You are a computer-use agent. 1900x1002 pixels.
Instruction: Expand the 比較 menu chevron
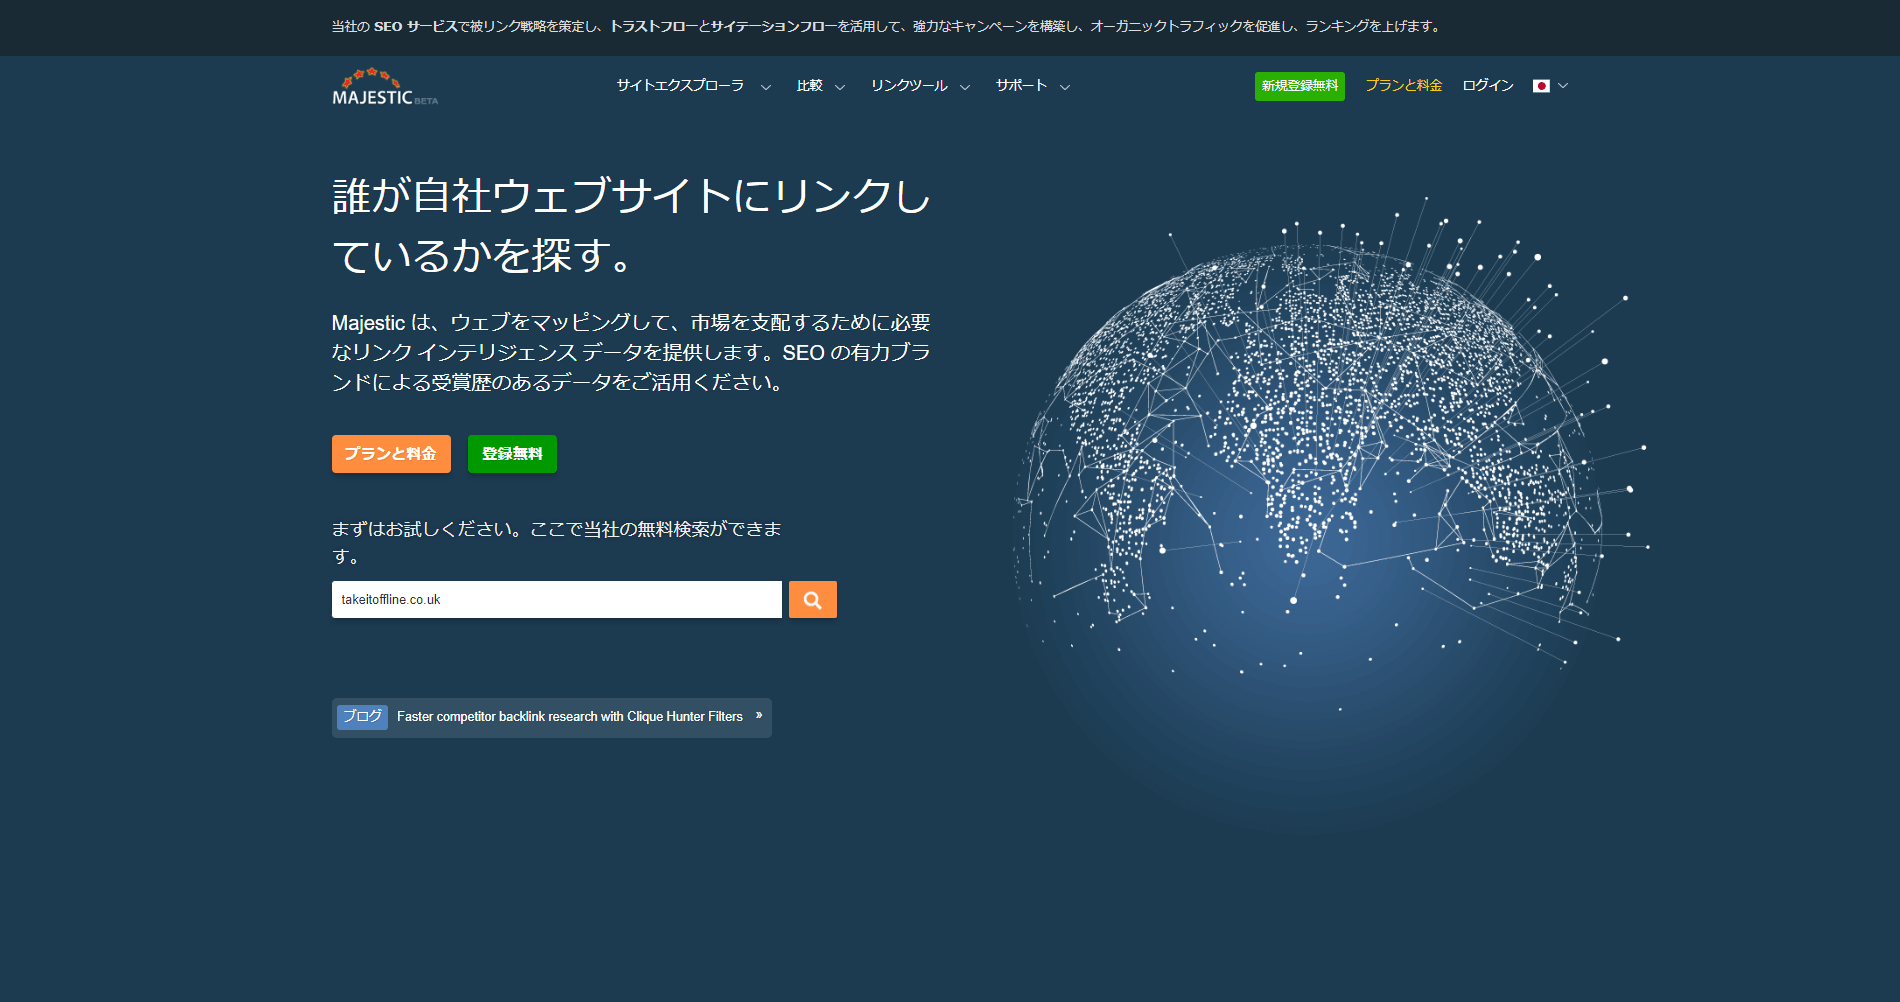840,87
